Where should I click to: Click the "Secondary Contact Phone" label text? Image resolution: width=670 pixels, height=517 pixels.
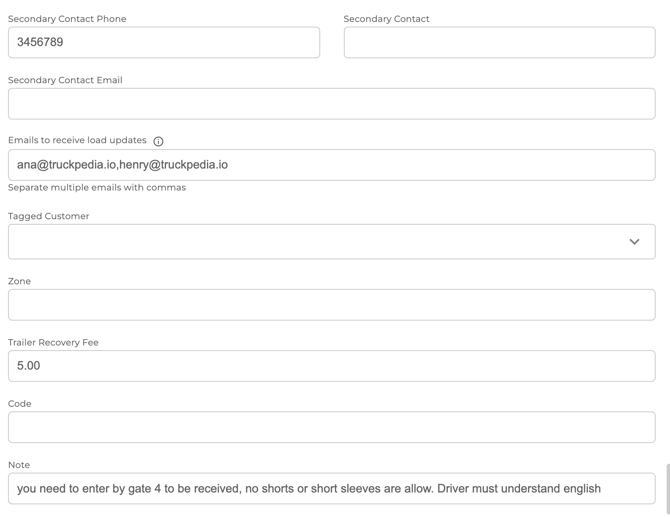point(67,19)
